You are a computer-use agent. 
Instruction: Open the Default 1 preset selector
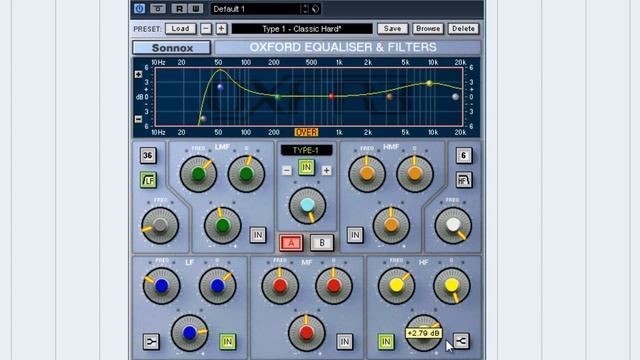click(x=256, y=9)
